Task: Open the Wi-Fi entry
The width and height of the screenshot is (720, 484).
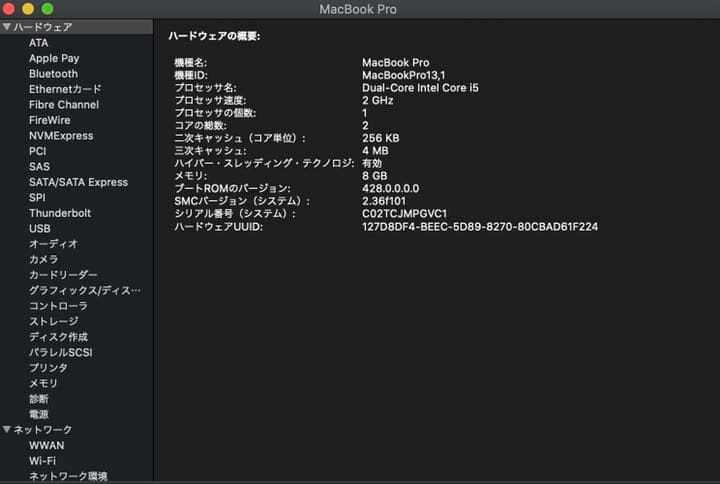Action: (x=42, y=461)
